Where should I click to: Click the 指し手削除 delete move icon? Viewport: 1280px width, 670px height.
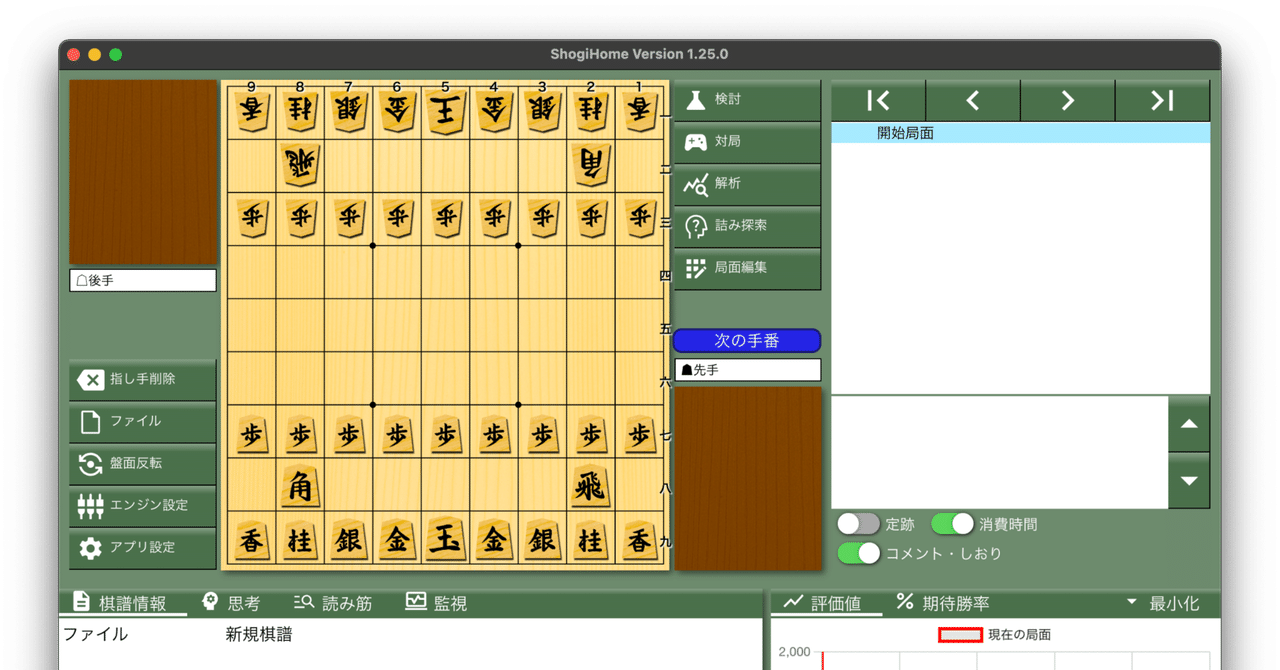click(142, 381)
